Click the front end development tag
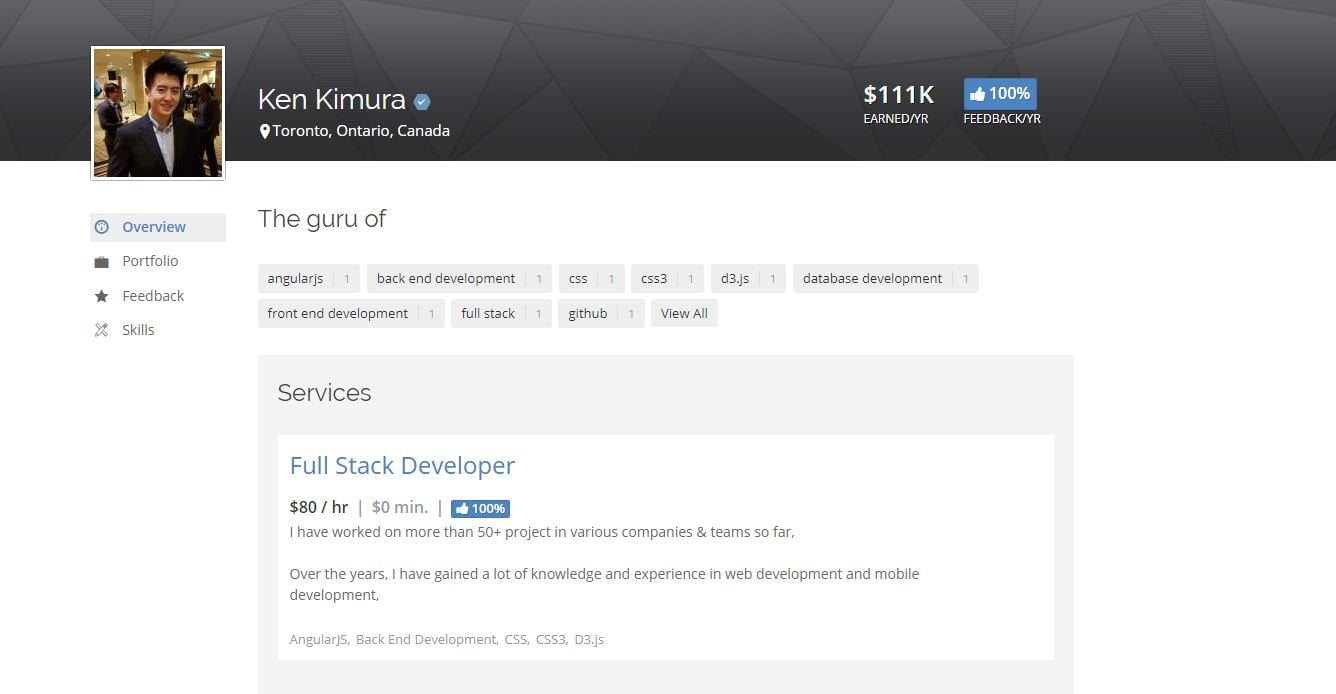1336x694 pixels. pyautogui.click(x=351, y=314)
